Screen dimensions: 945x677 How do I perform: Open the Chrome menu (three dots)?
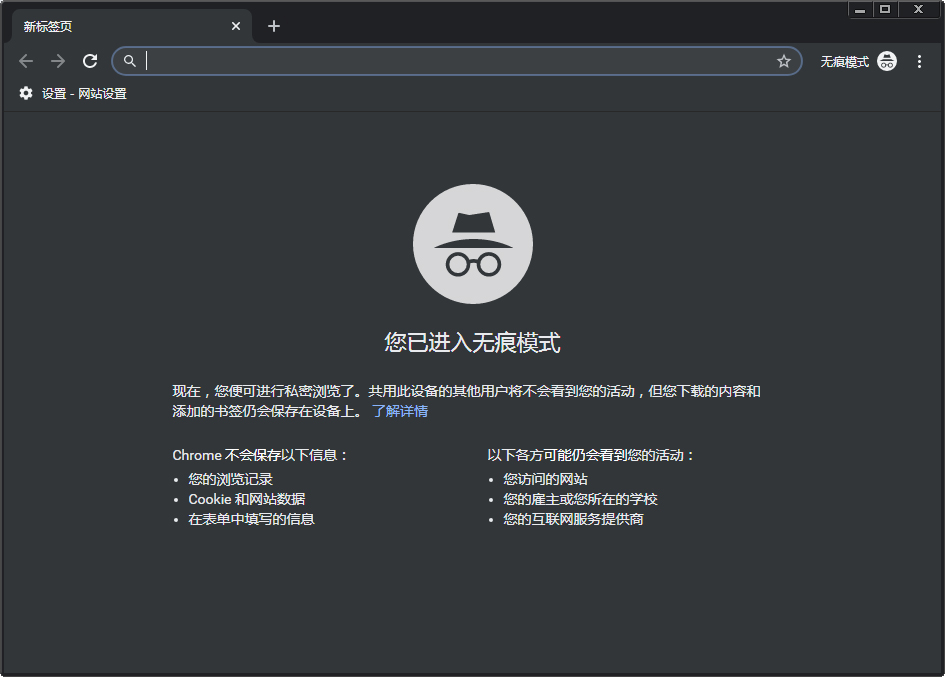point(919,61)
